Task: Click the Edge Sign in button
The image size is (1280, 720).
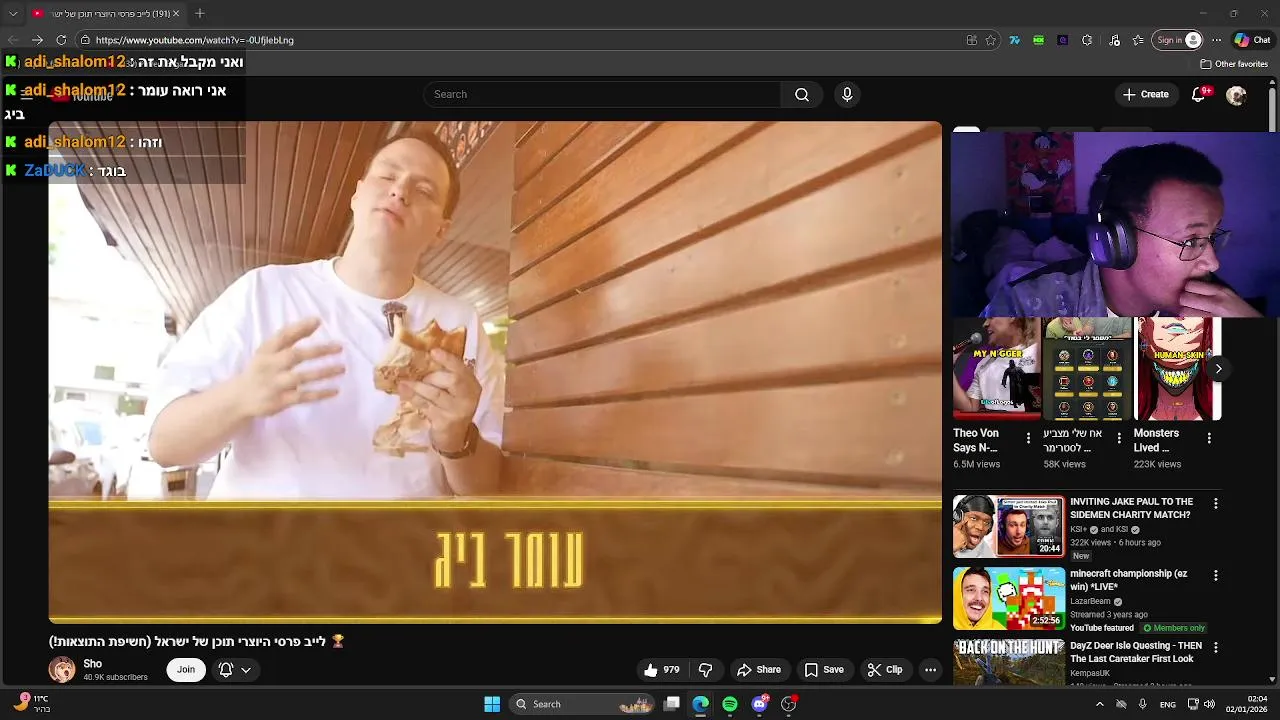Action: click(x=1178, y=40)
